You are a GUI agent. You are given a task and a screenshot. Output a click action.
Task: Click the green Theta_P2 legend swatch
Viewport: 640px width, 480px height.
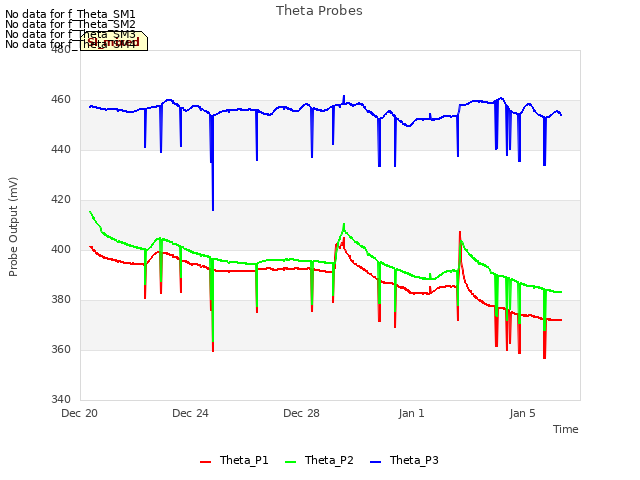(x=290, y=462)
